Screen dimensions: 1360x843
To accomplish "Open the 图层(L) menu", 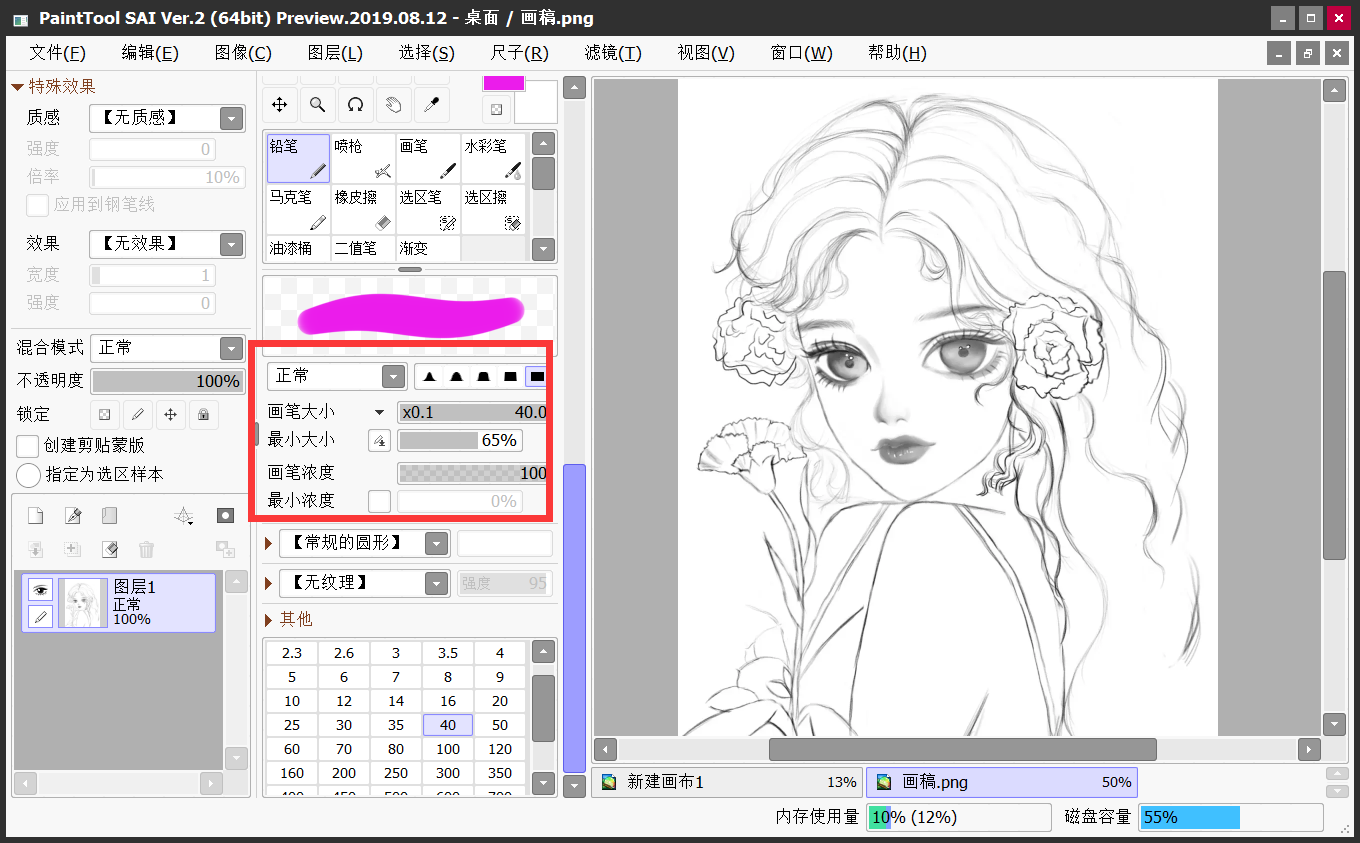I will coord(335,53).
